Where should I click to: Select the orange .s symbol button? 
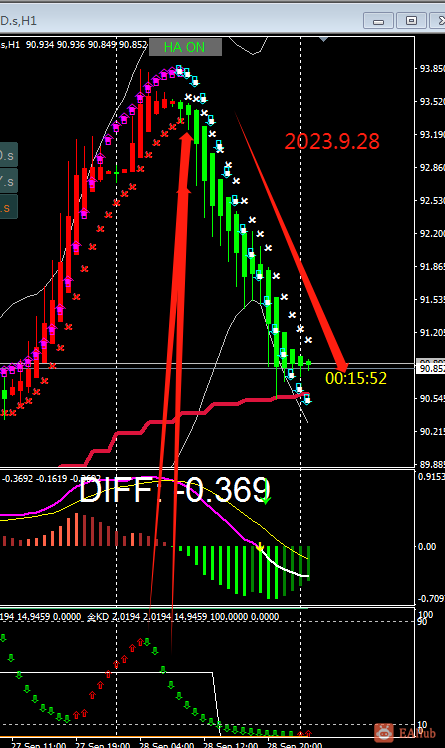coord(8,208)
